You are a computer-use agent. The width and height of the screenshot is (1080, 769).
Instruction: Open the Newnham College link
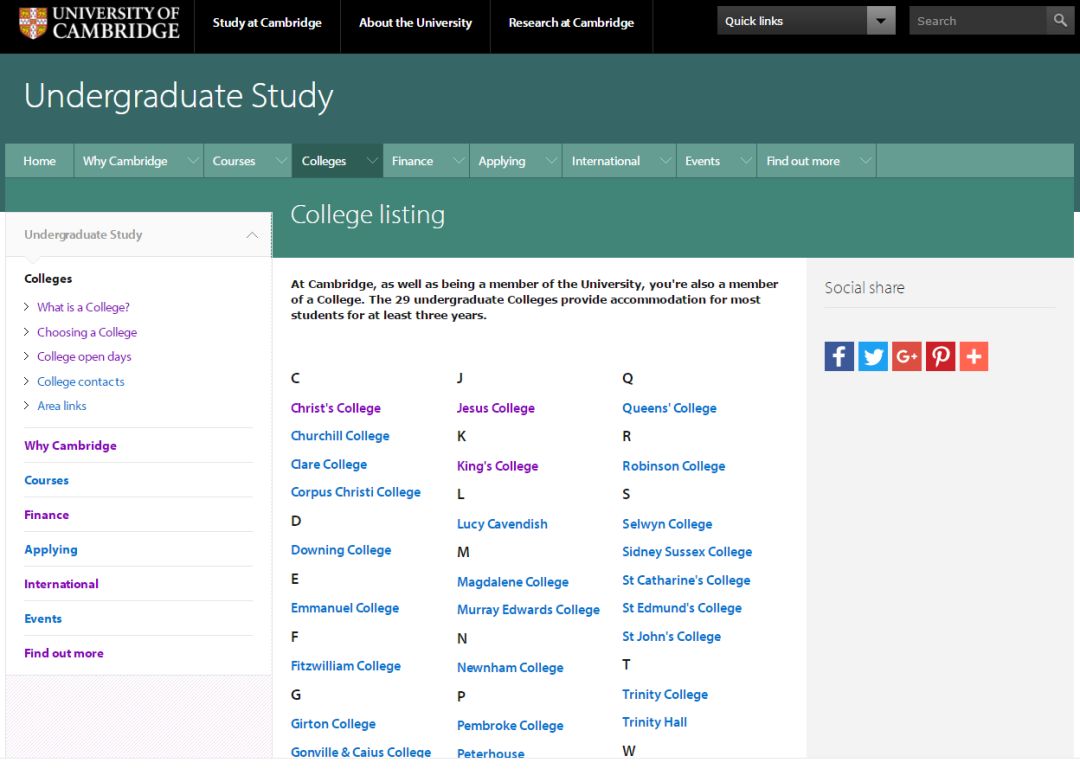(510, 668)
